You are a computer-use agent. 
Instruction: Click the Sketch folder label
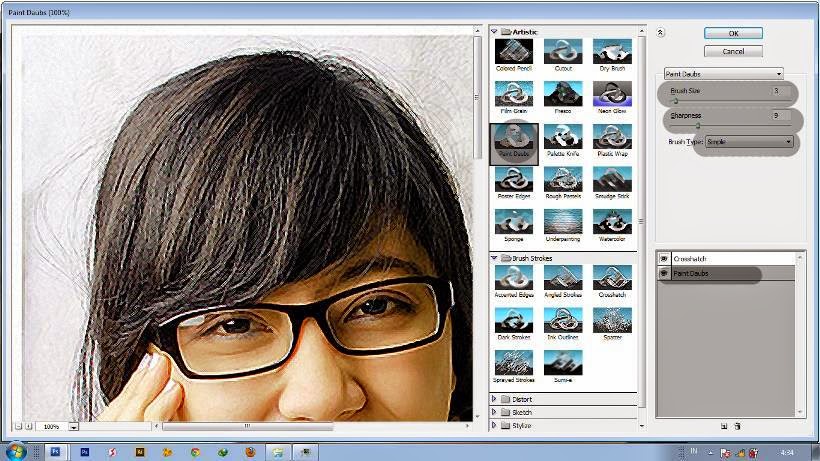pyautogui.click(x=521, y=412)
